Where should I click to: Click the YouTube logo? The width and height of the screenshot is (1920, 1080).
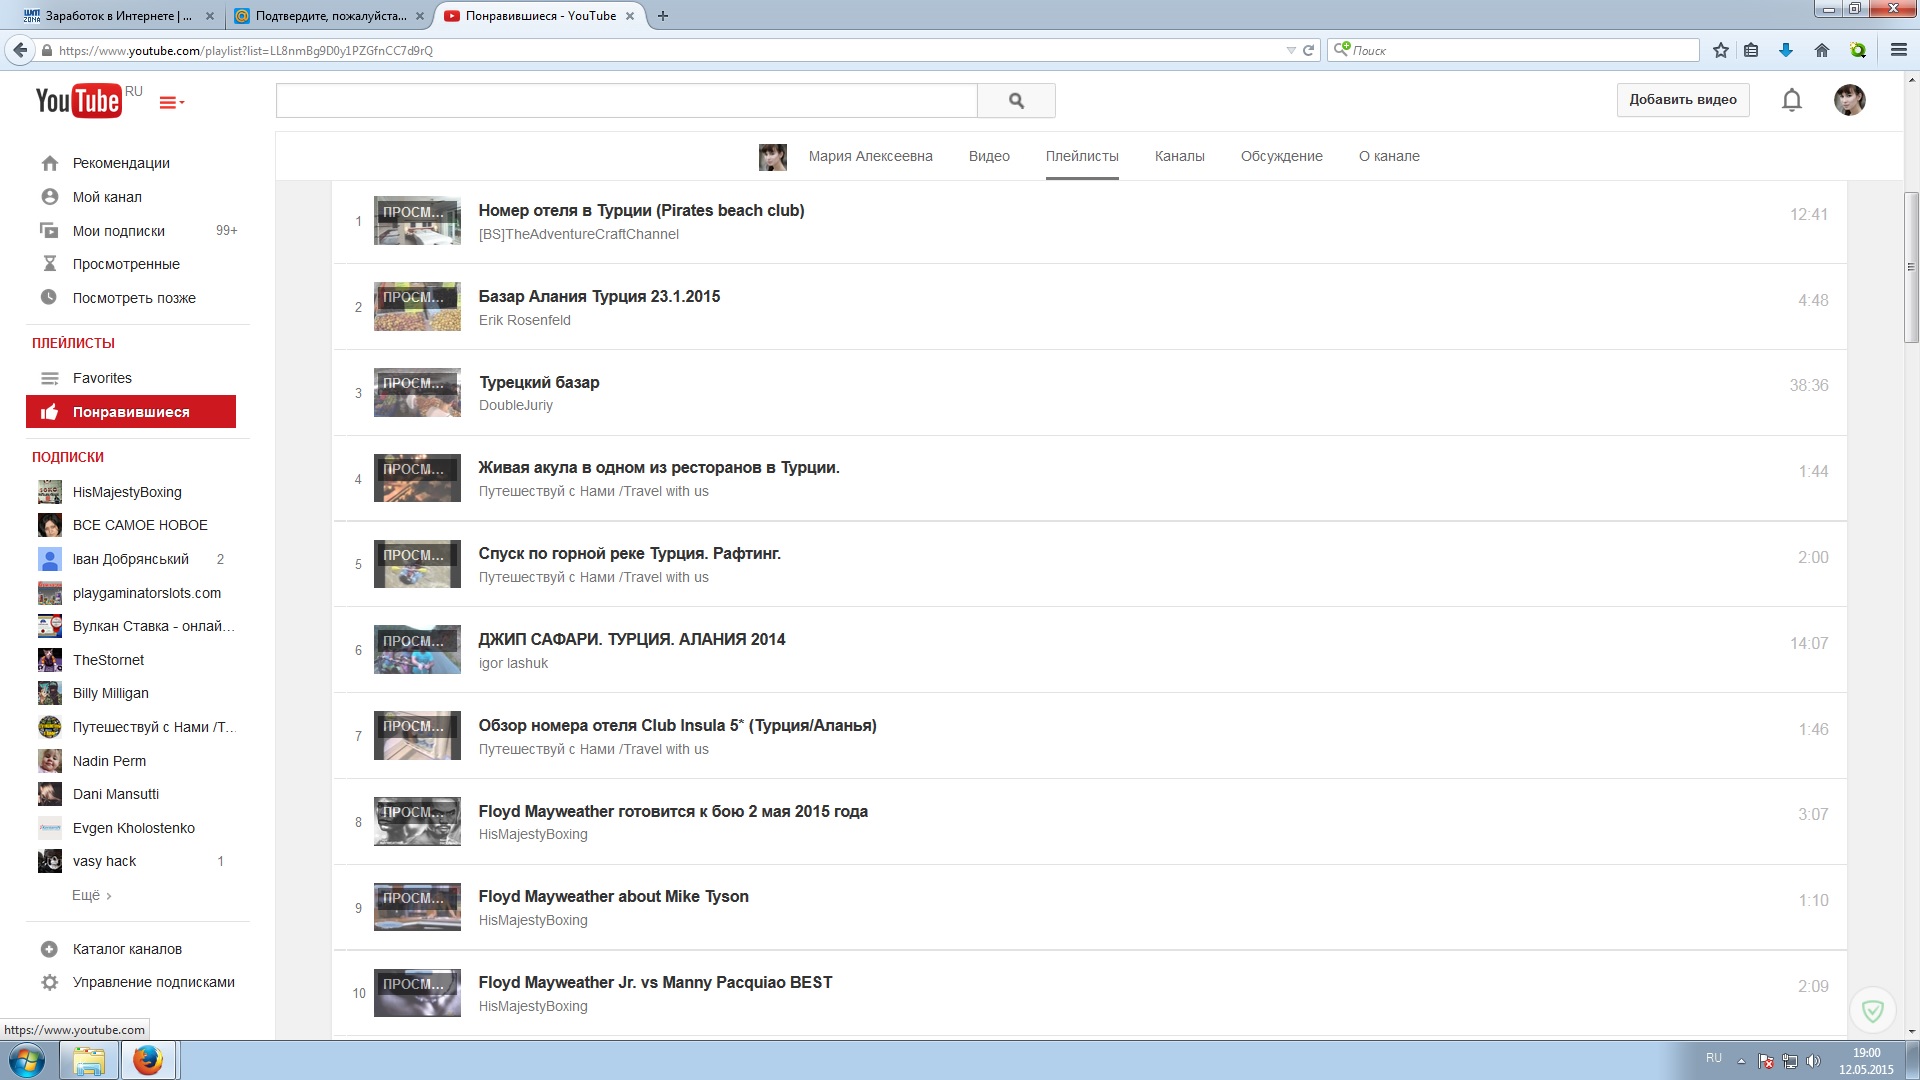78,101
